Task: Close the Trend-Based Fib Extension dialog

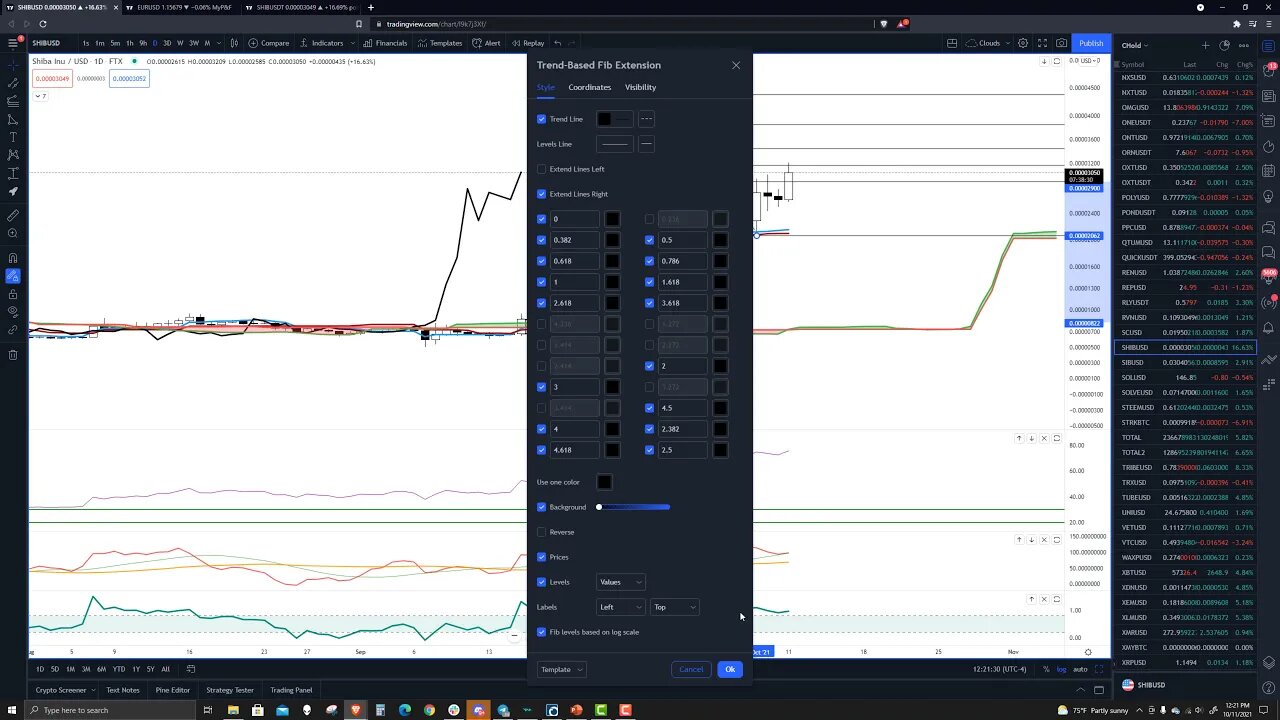Action: pos(736,65)
